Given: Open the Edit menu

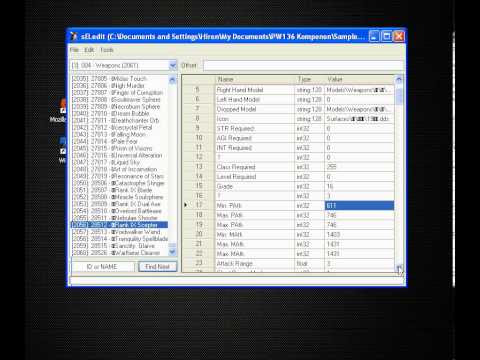Looking at the screenshot, I should click(x=89, y=50).
